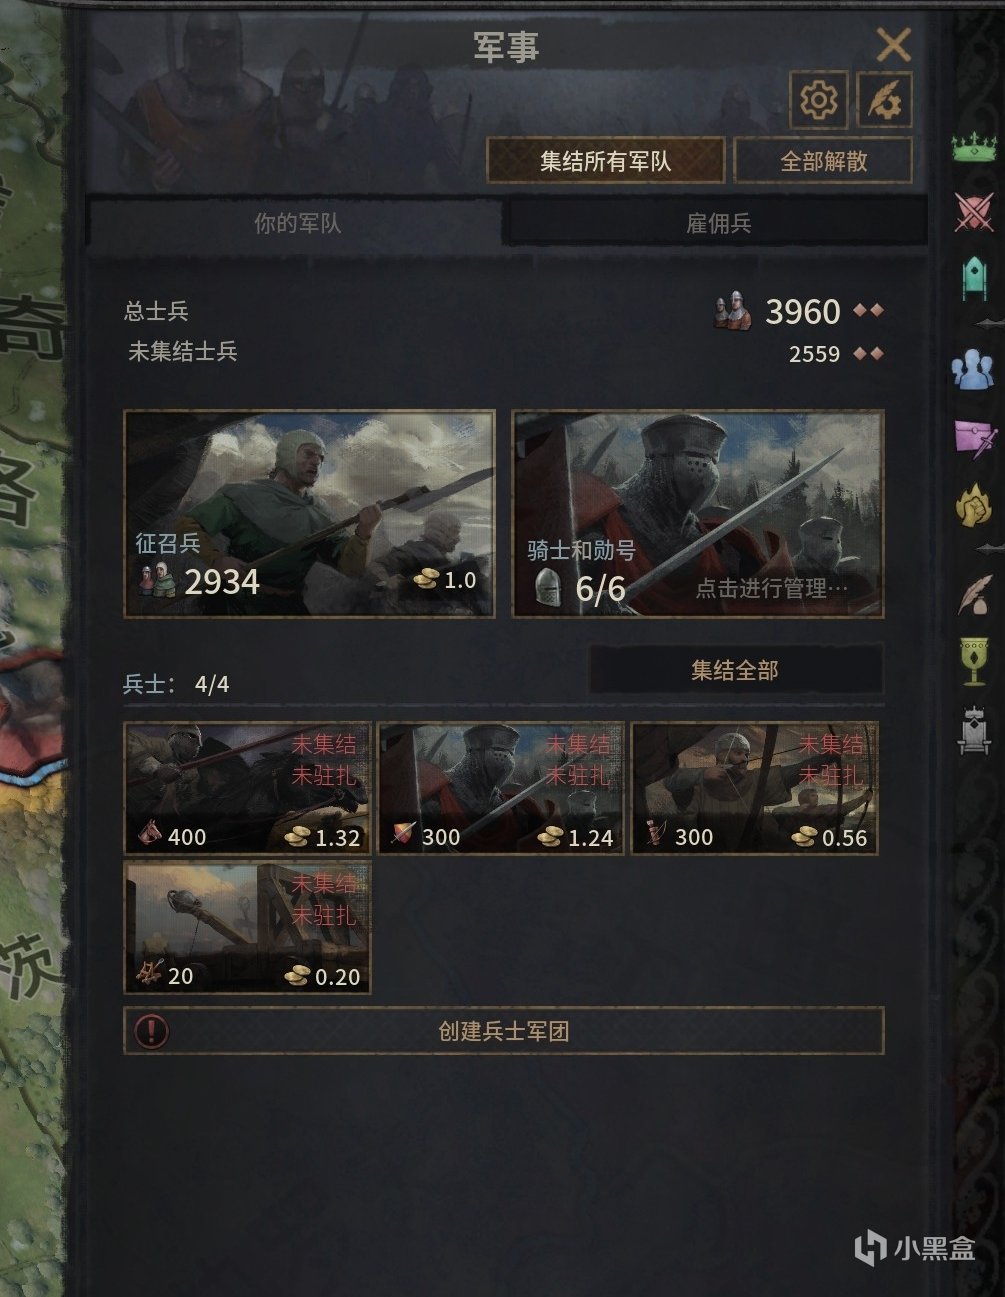
Task: Open the crossed swords military sidebar icon
Action: click(x=974, y=211)
